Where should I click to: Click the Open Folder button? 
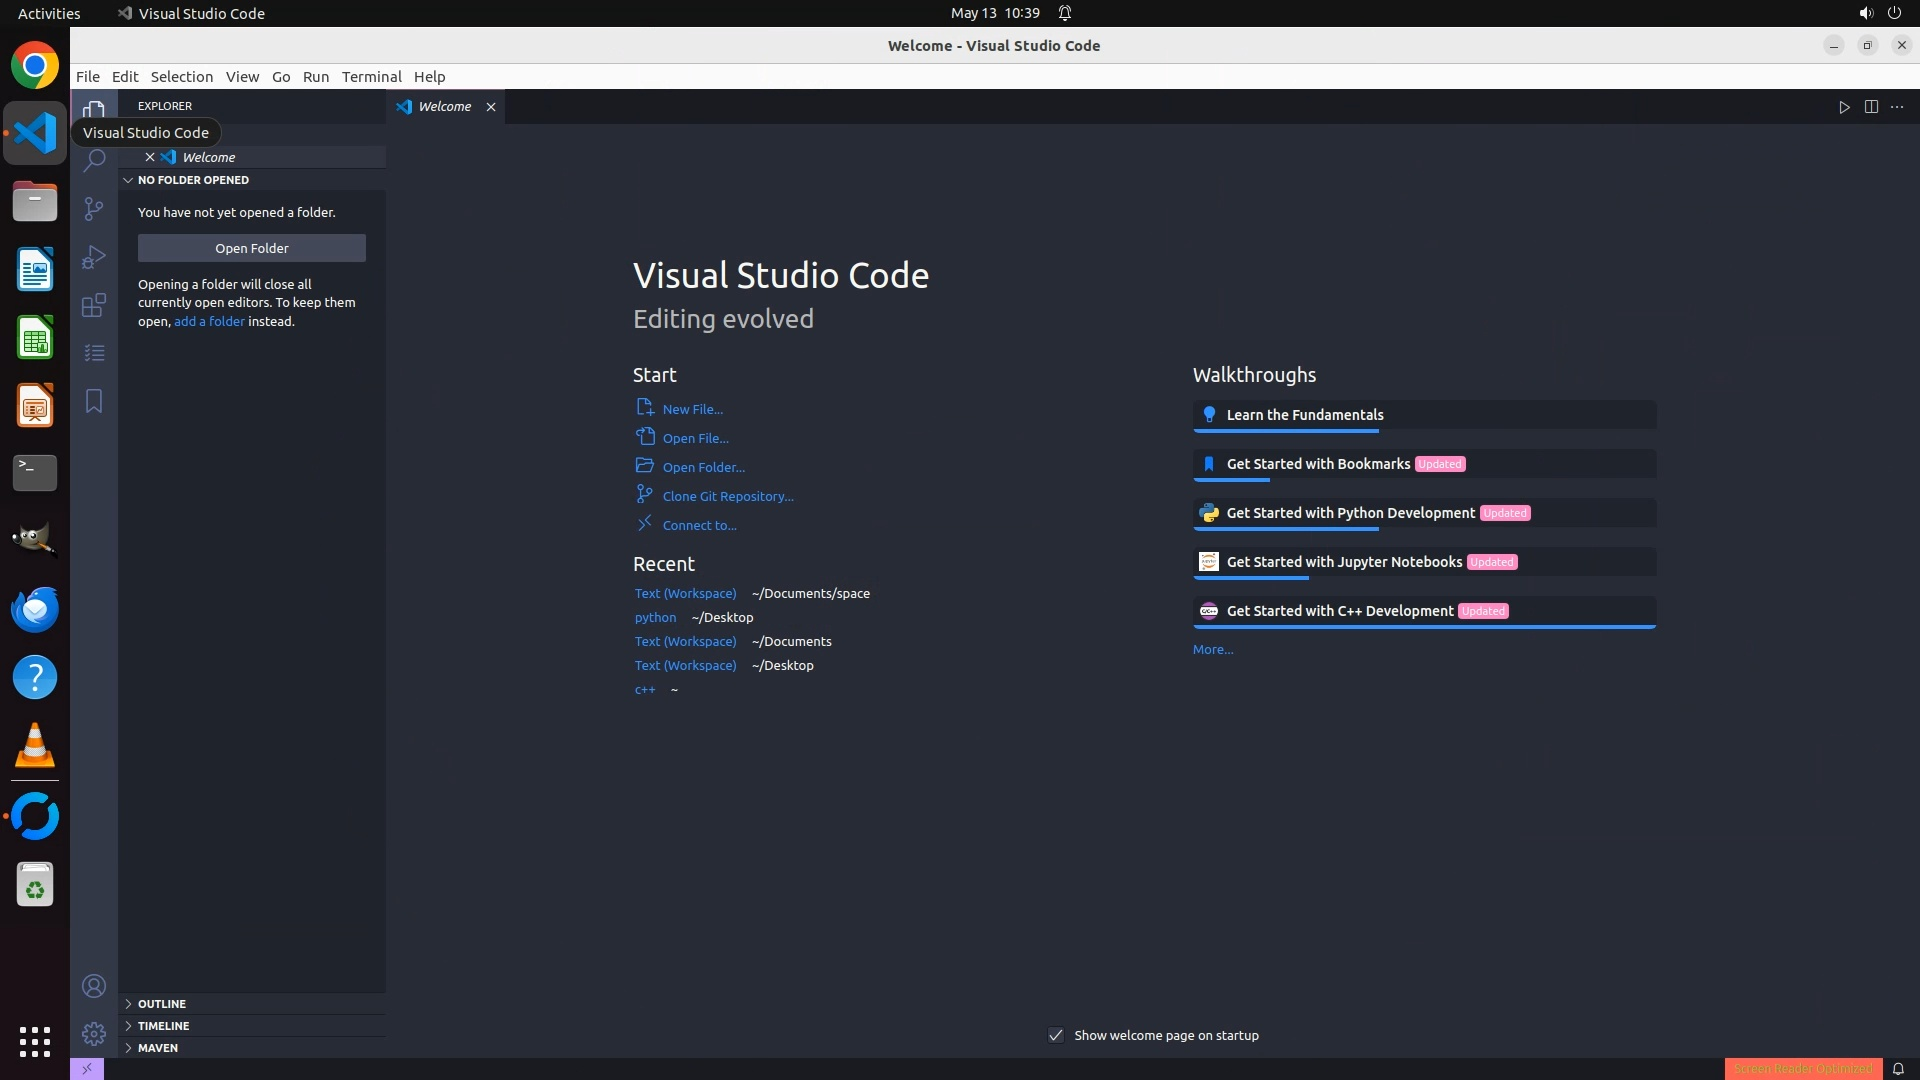click(x=251, y=248)
